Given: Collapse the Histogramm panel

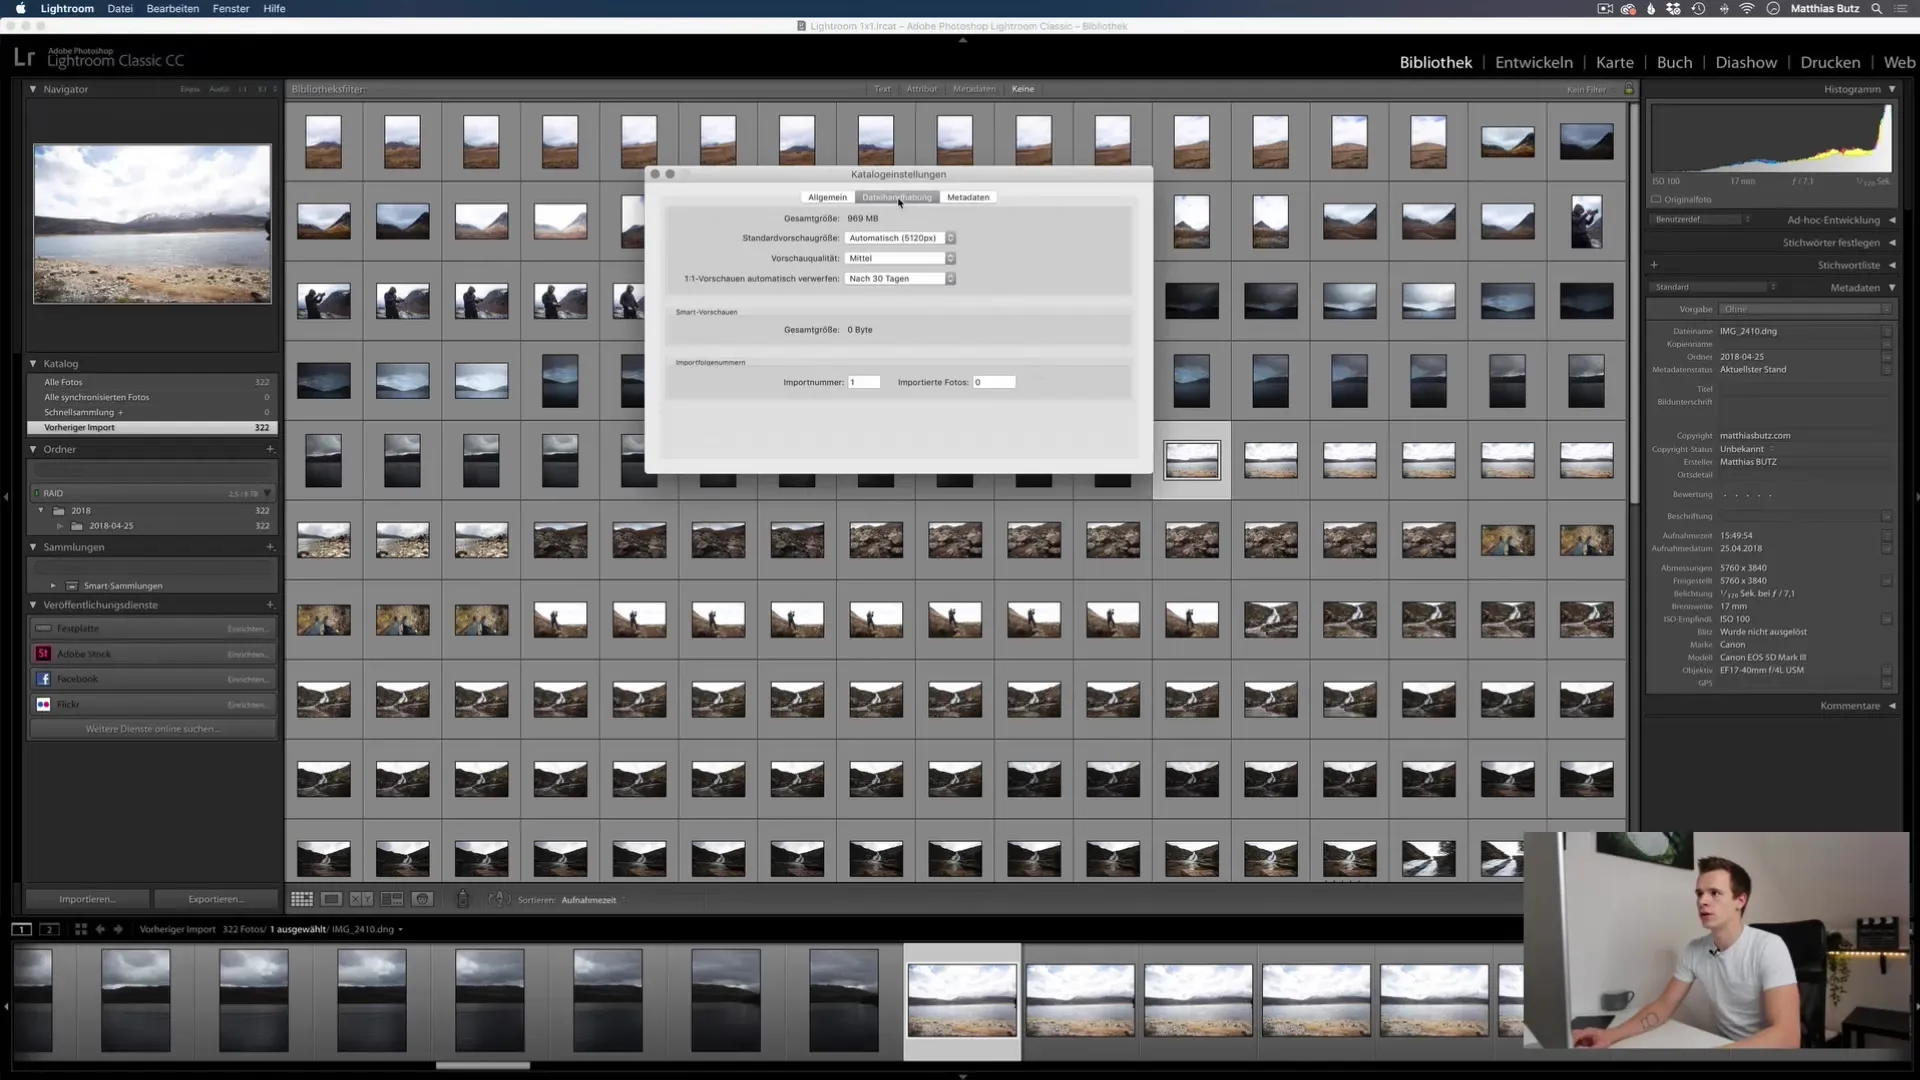Looking at the screenshot, I should pos(1892,89).
